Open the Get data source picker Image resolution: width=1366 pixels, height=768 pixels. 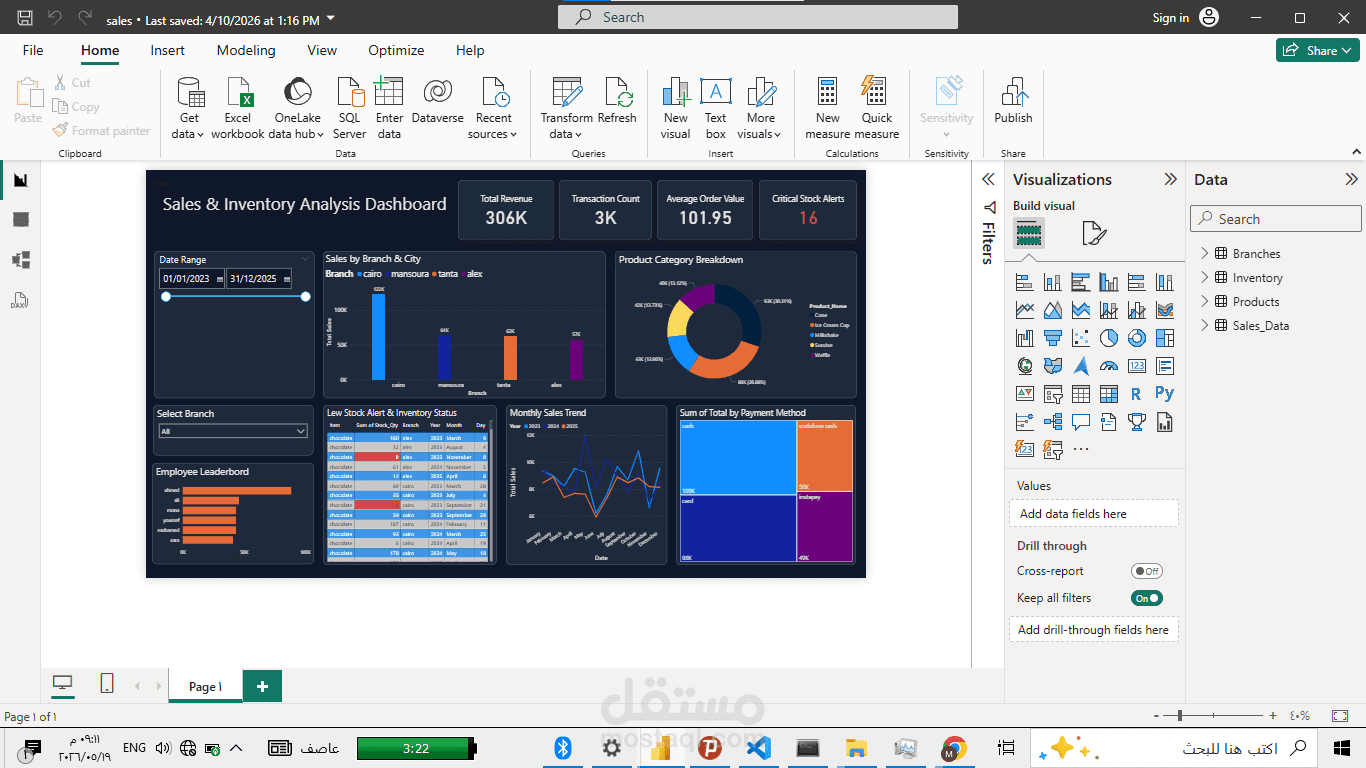pos(189,108)
